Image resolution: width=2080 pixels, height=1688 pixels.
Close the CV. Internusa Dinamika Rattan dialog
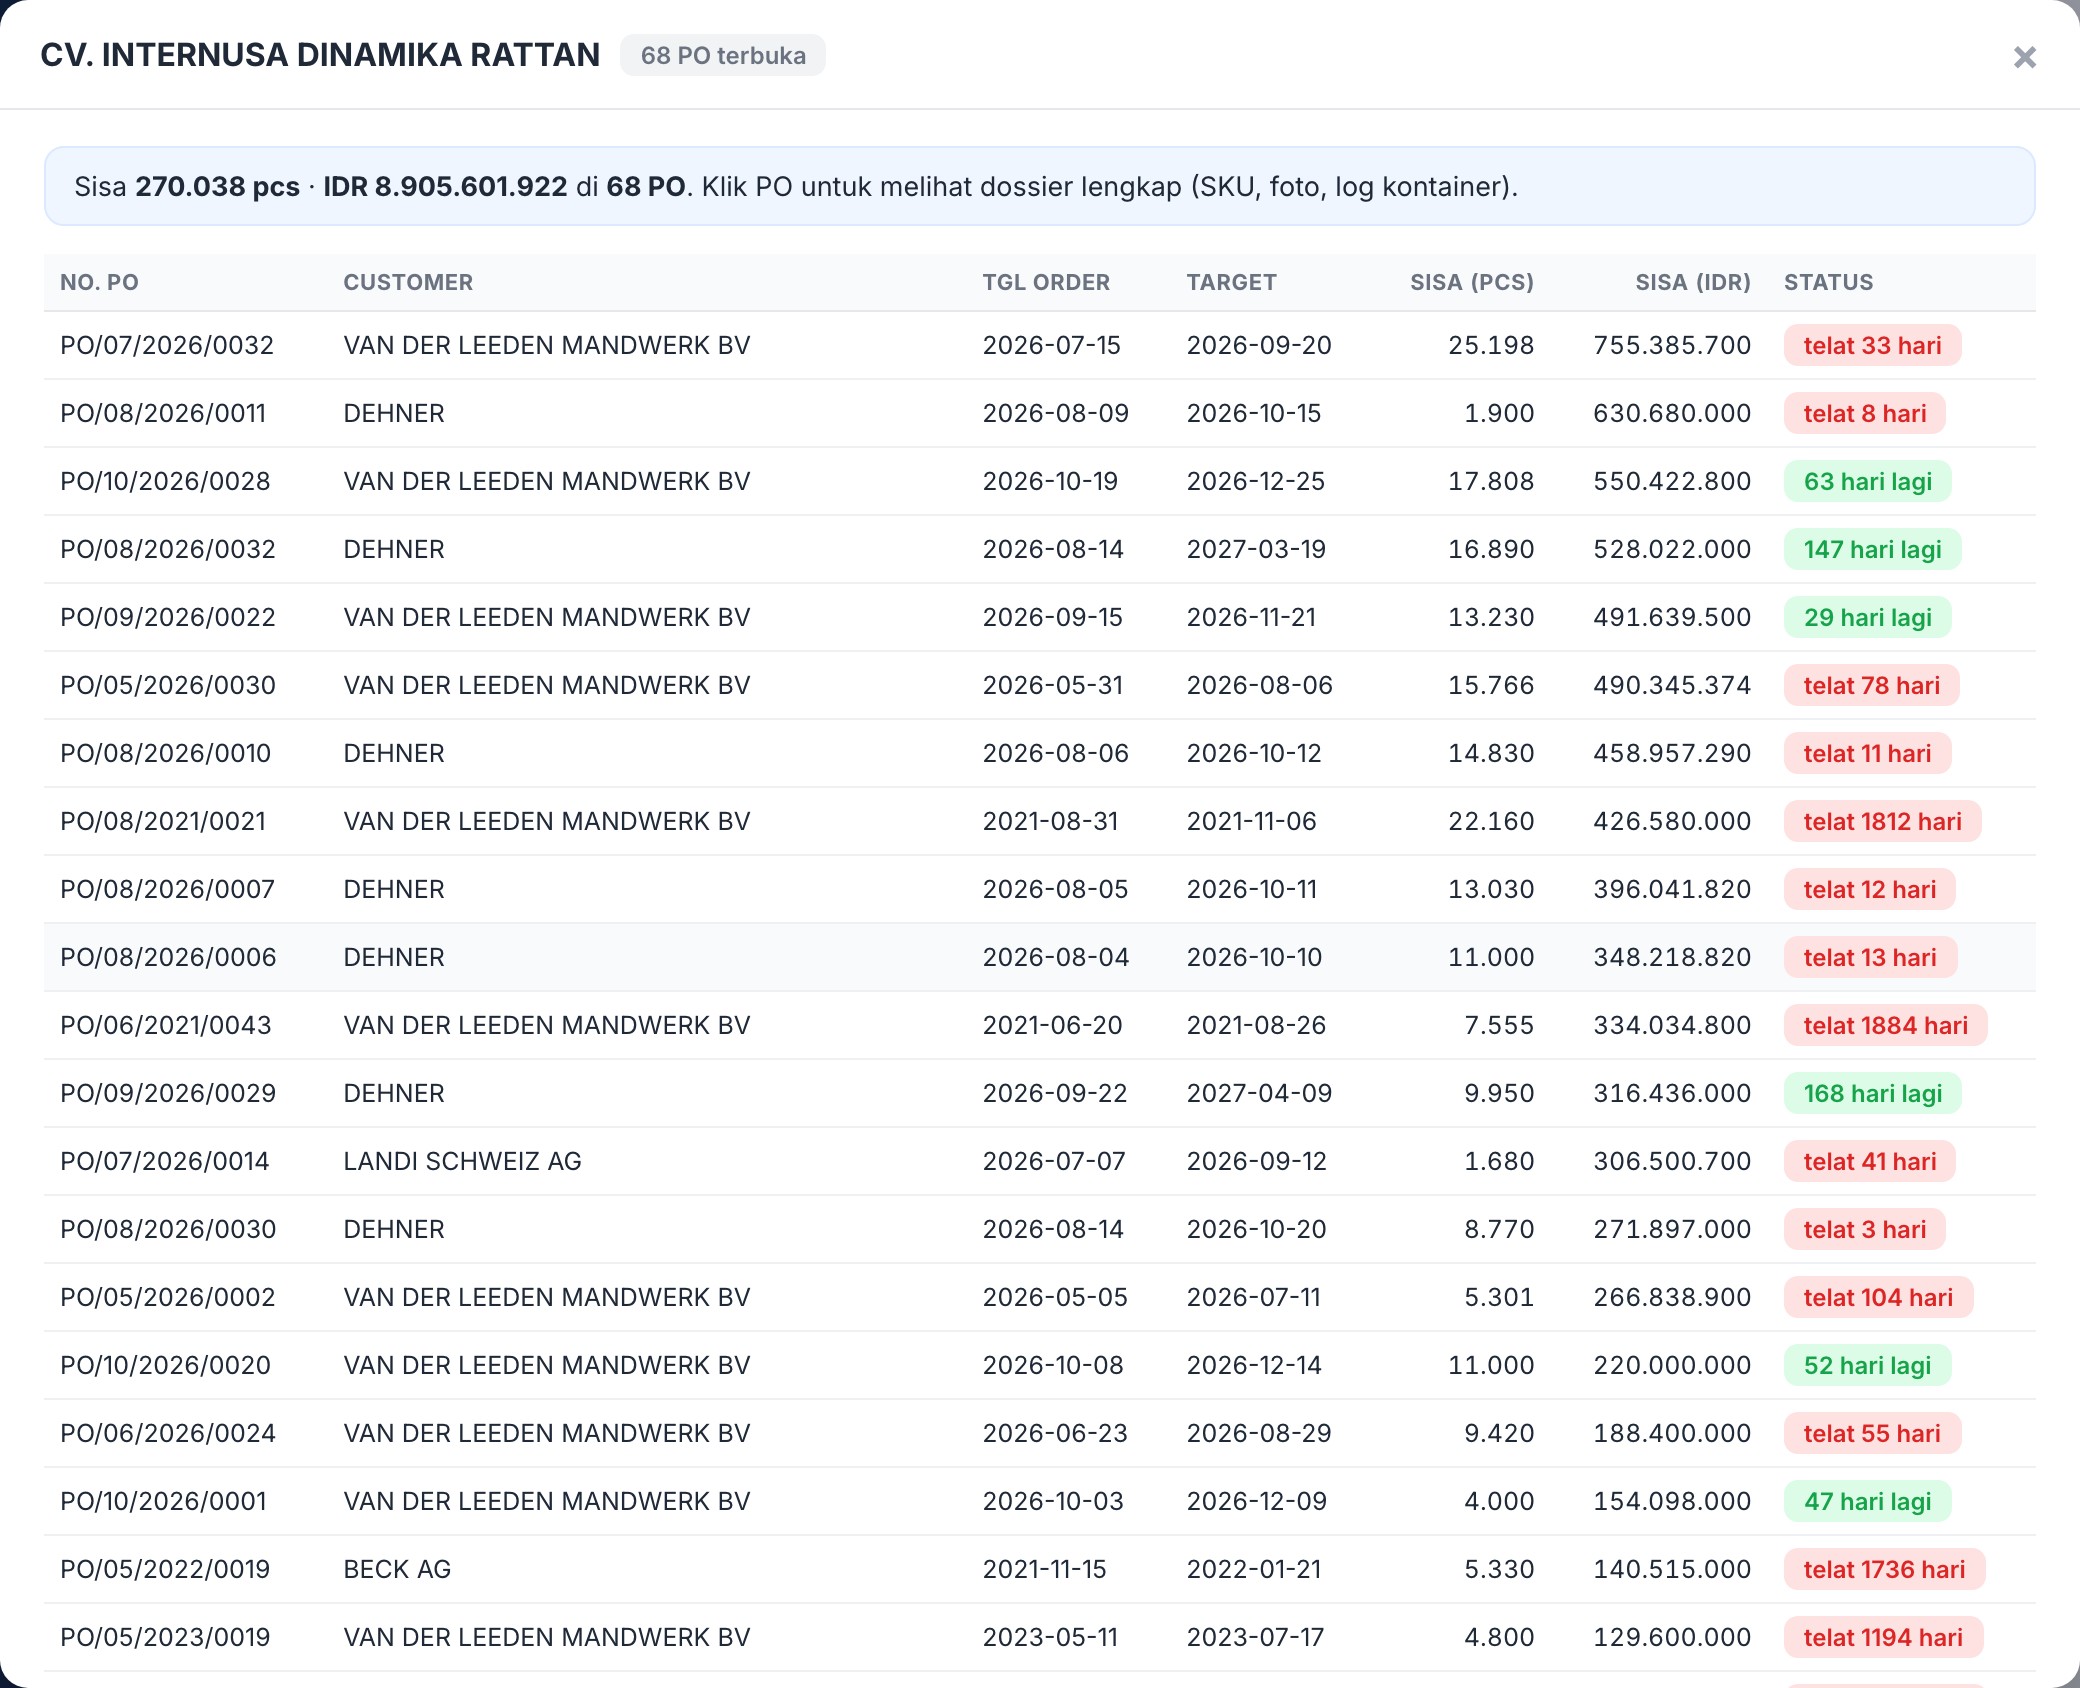click(x=2024, y=57)
